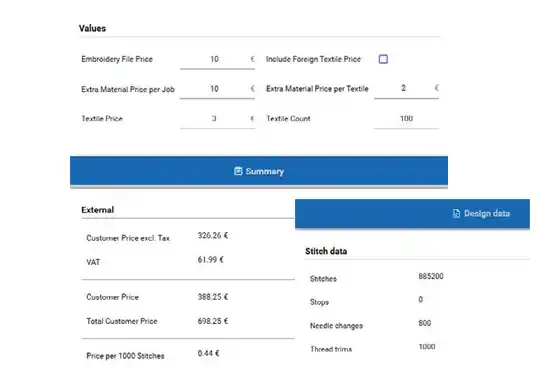
Task: Edit the Embroidery File Price field
Action: tap(217, 59)
